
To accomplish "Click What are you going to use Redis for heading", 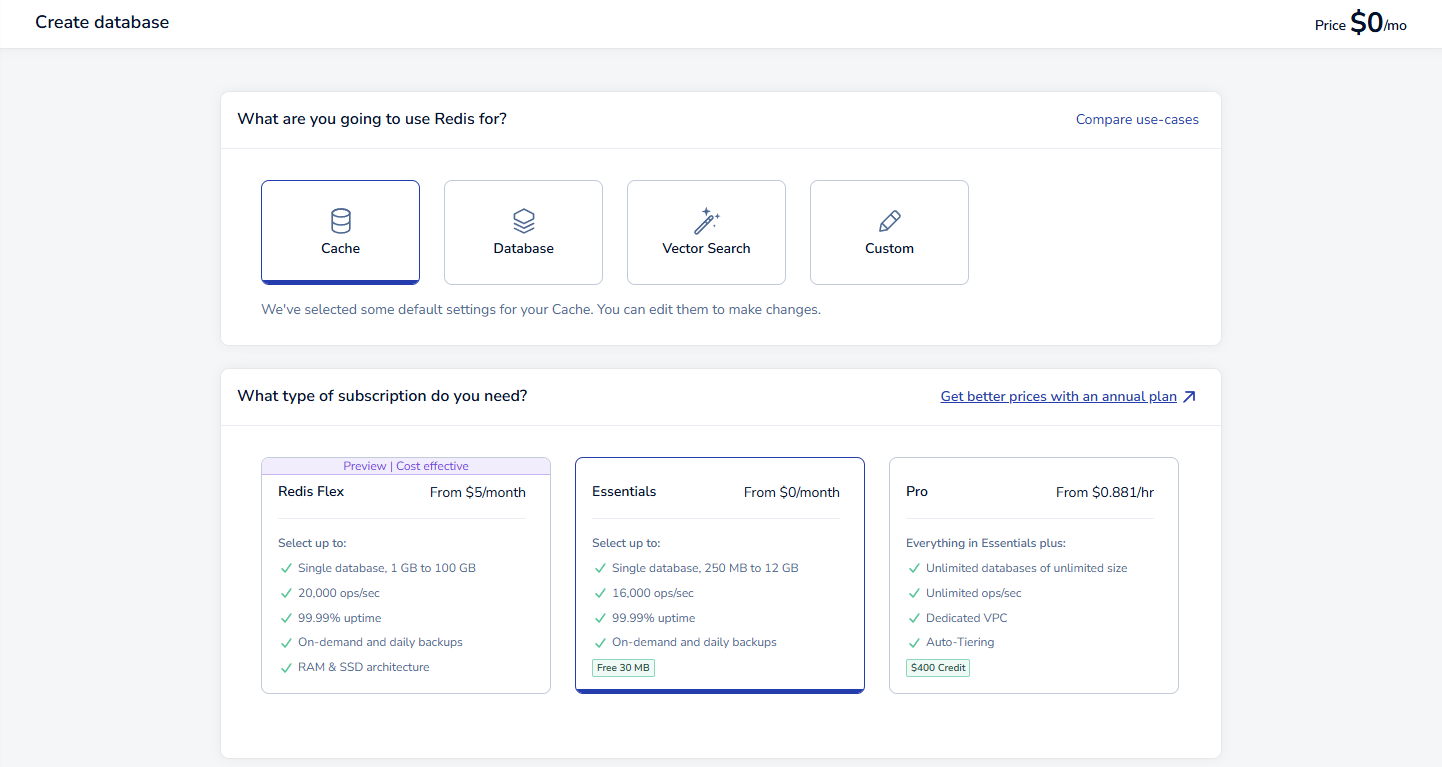I will click(372, 119).
